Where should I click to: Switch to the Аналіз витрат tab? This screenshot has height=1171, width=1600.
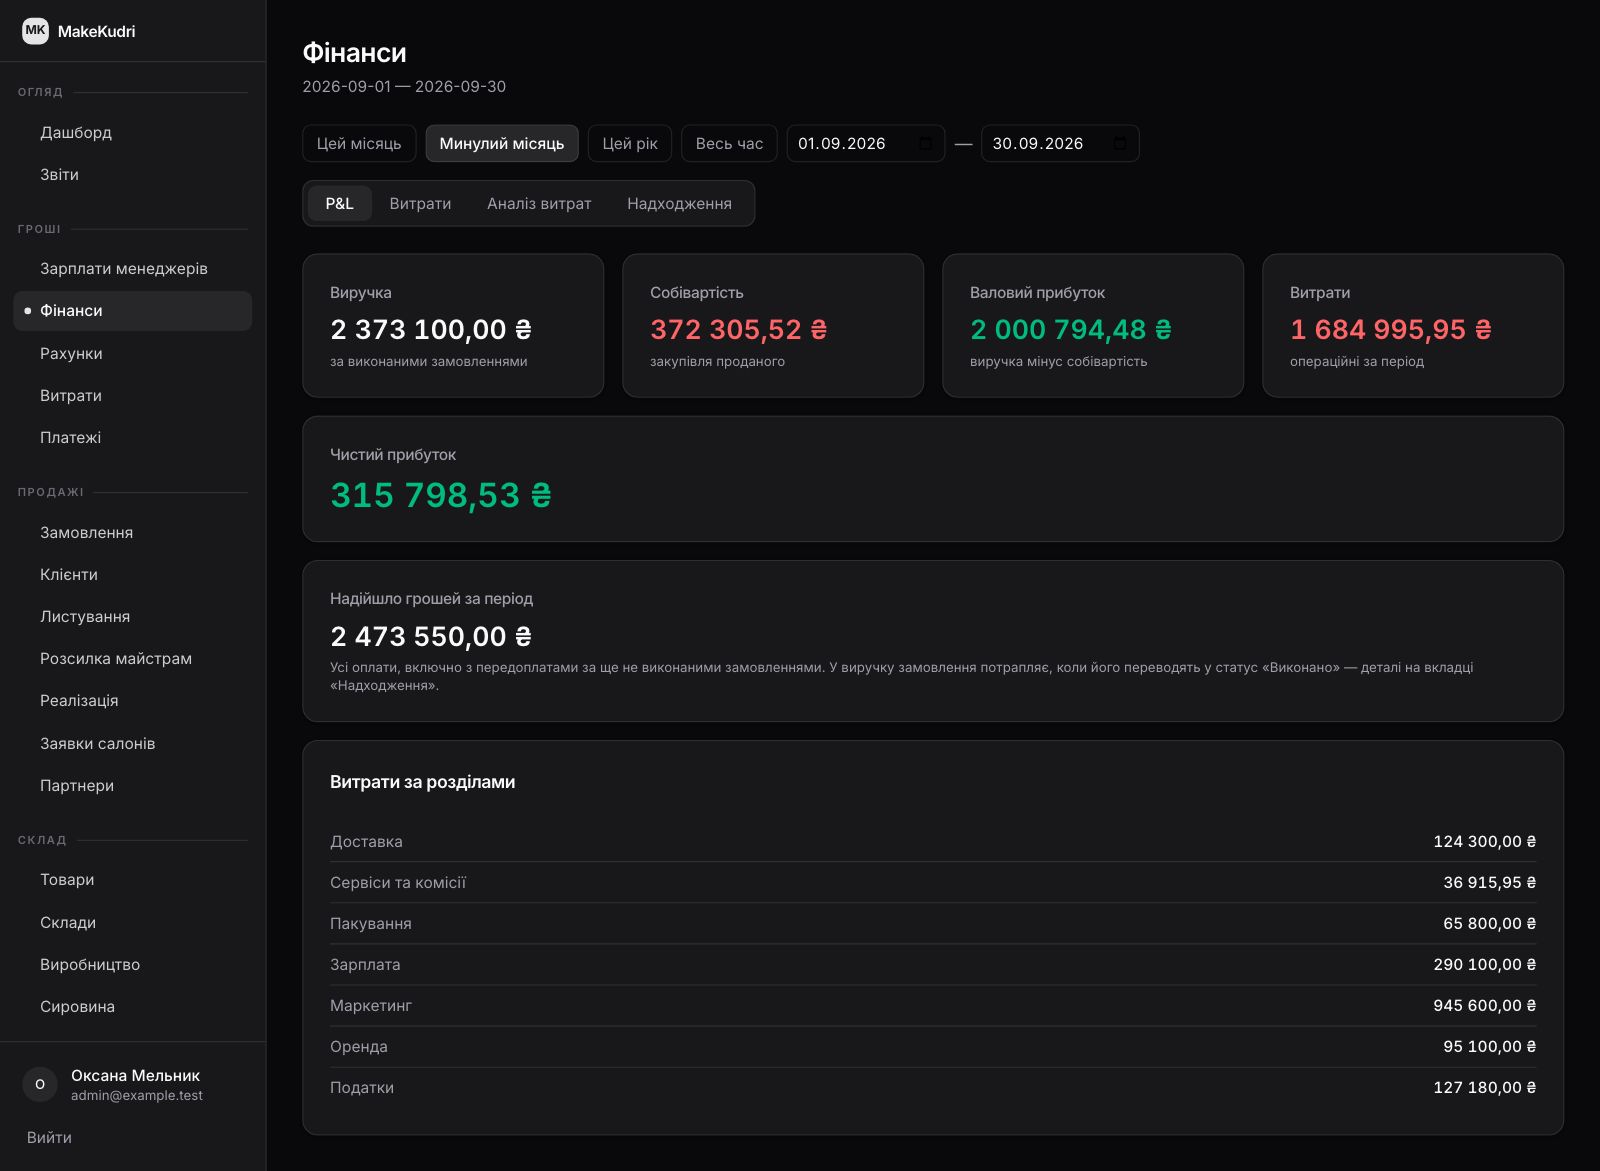(x=539, y=204)
